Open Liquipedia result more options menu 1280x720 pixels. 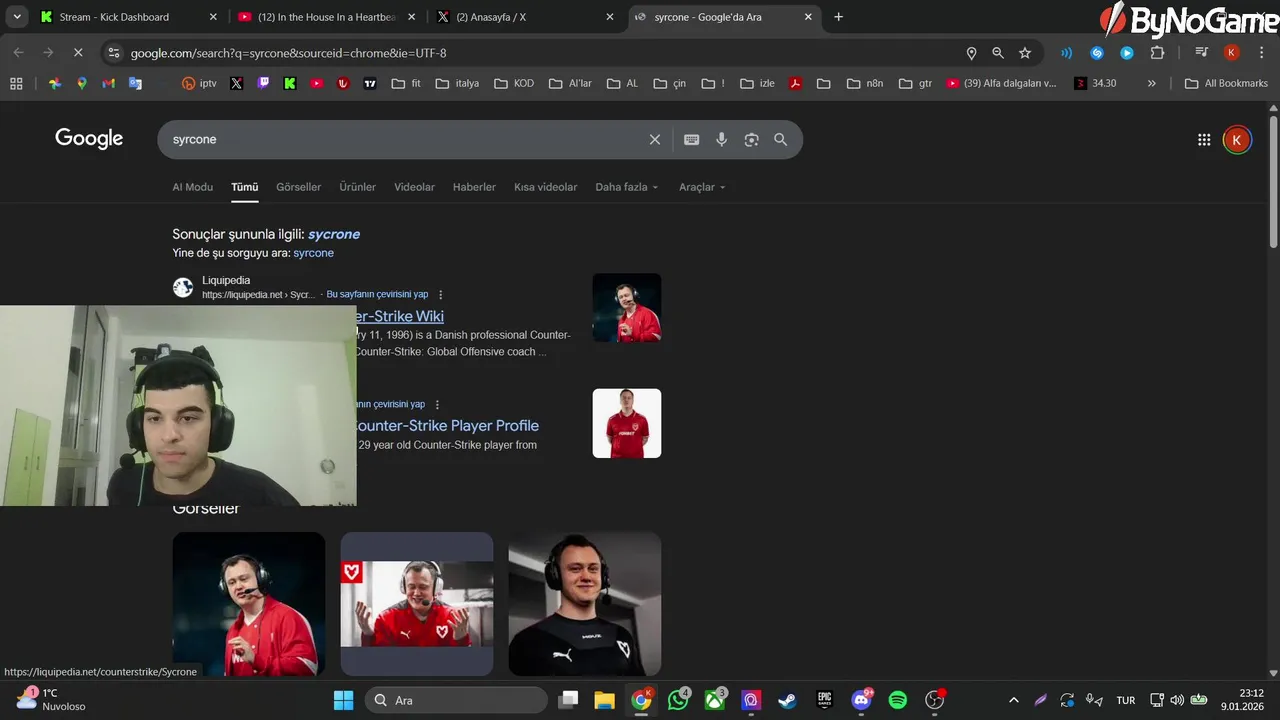point(440,295)
